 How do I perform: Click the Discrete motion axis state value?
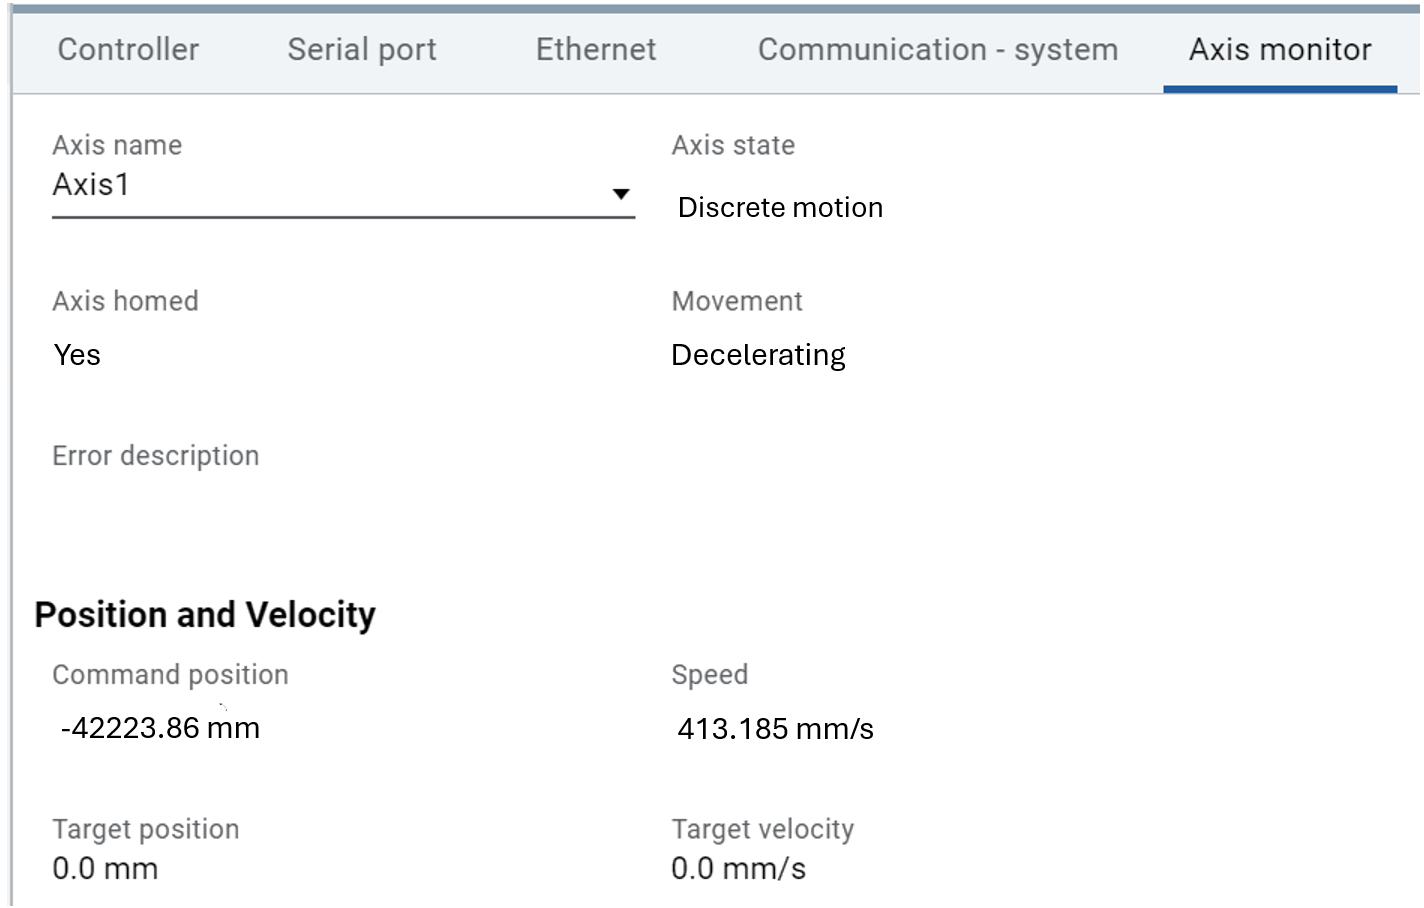780,208
